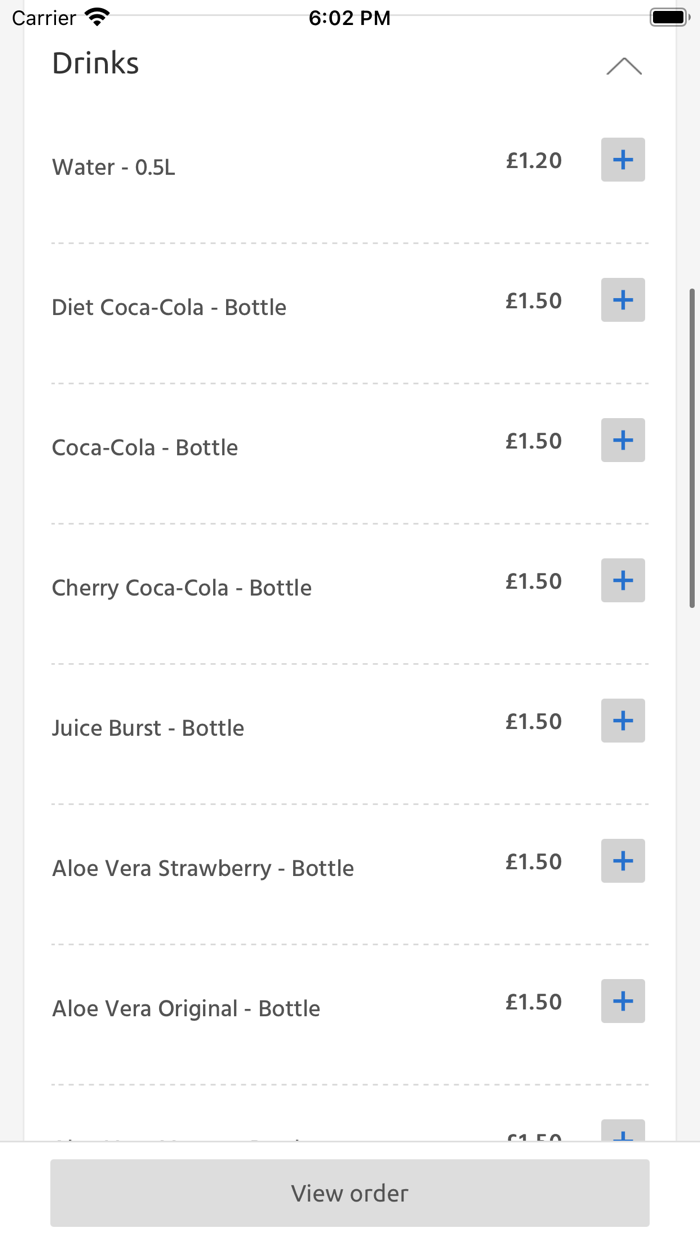Image resolution: width=700 pixels, height=1244 pixels.
Task: Click the Drinks section heading
Action: click(x=95, y=63)
